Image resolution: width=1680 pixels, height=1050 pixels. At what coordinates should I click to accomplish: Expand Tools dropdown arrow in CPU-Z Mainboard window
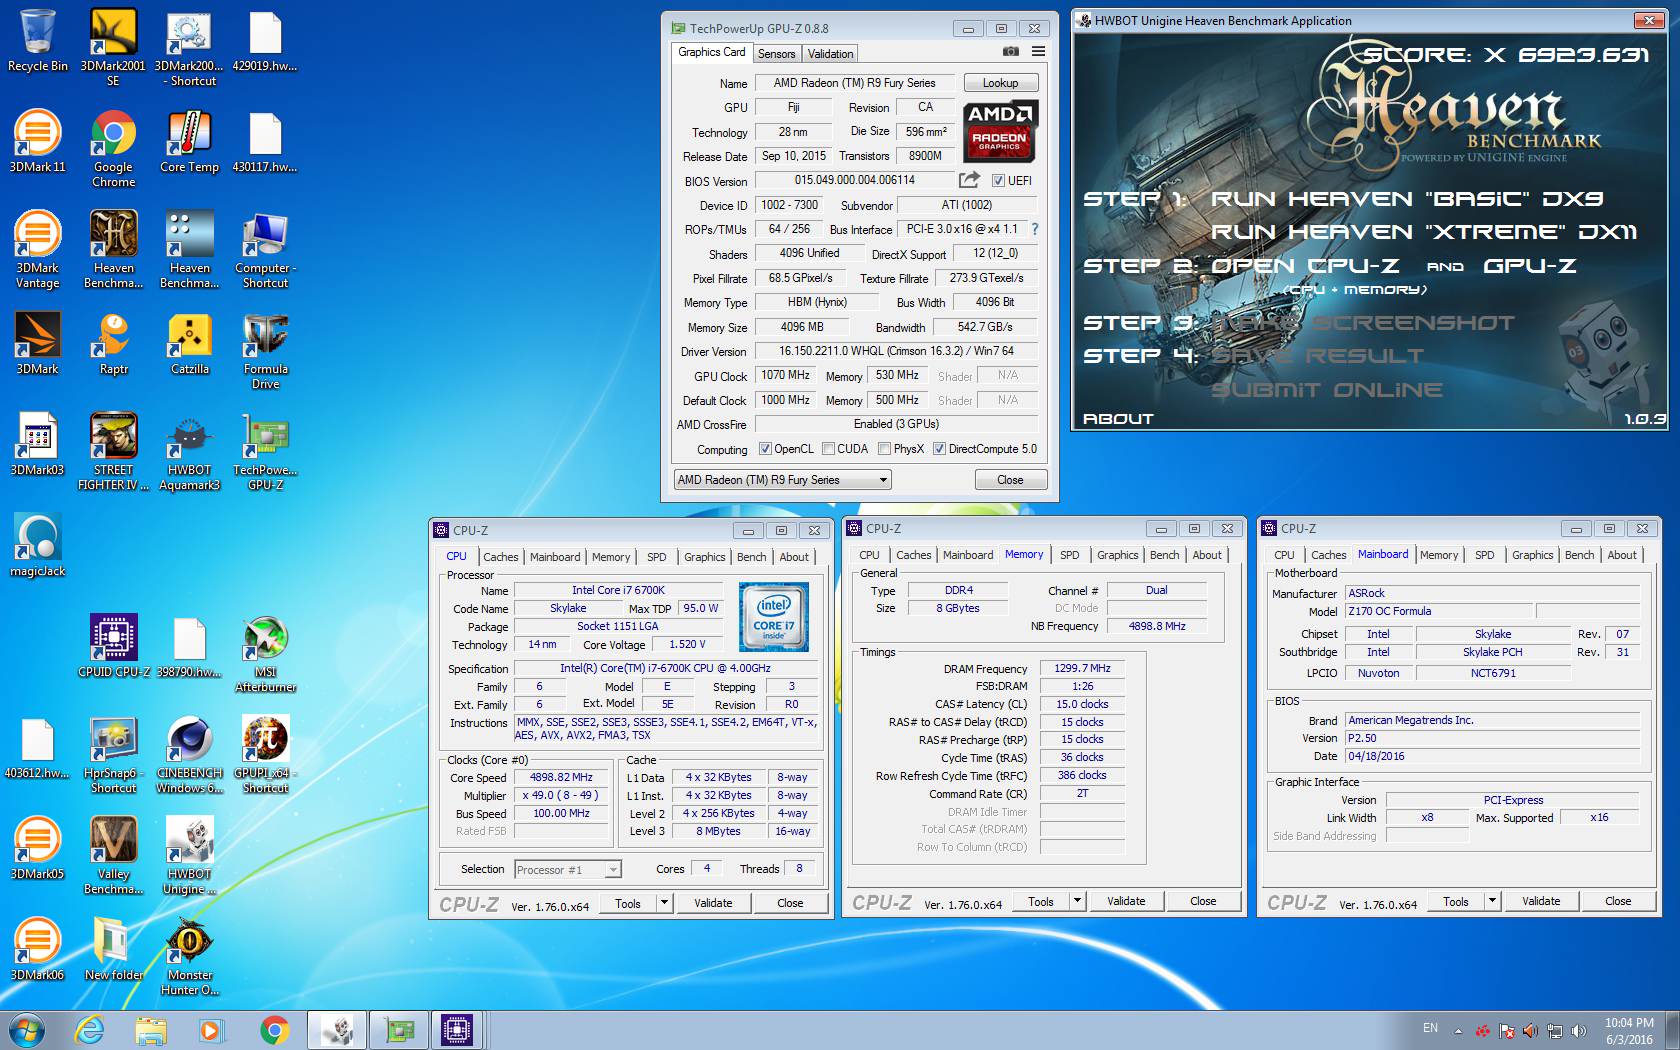1492,901
